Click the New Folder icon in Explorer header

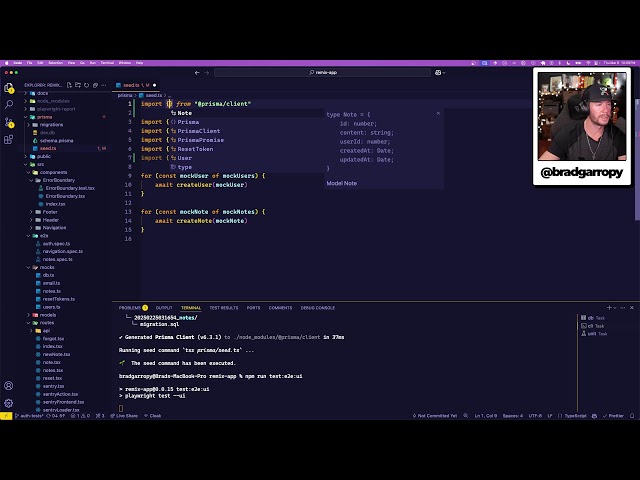[78, 85]
